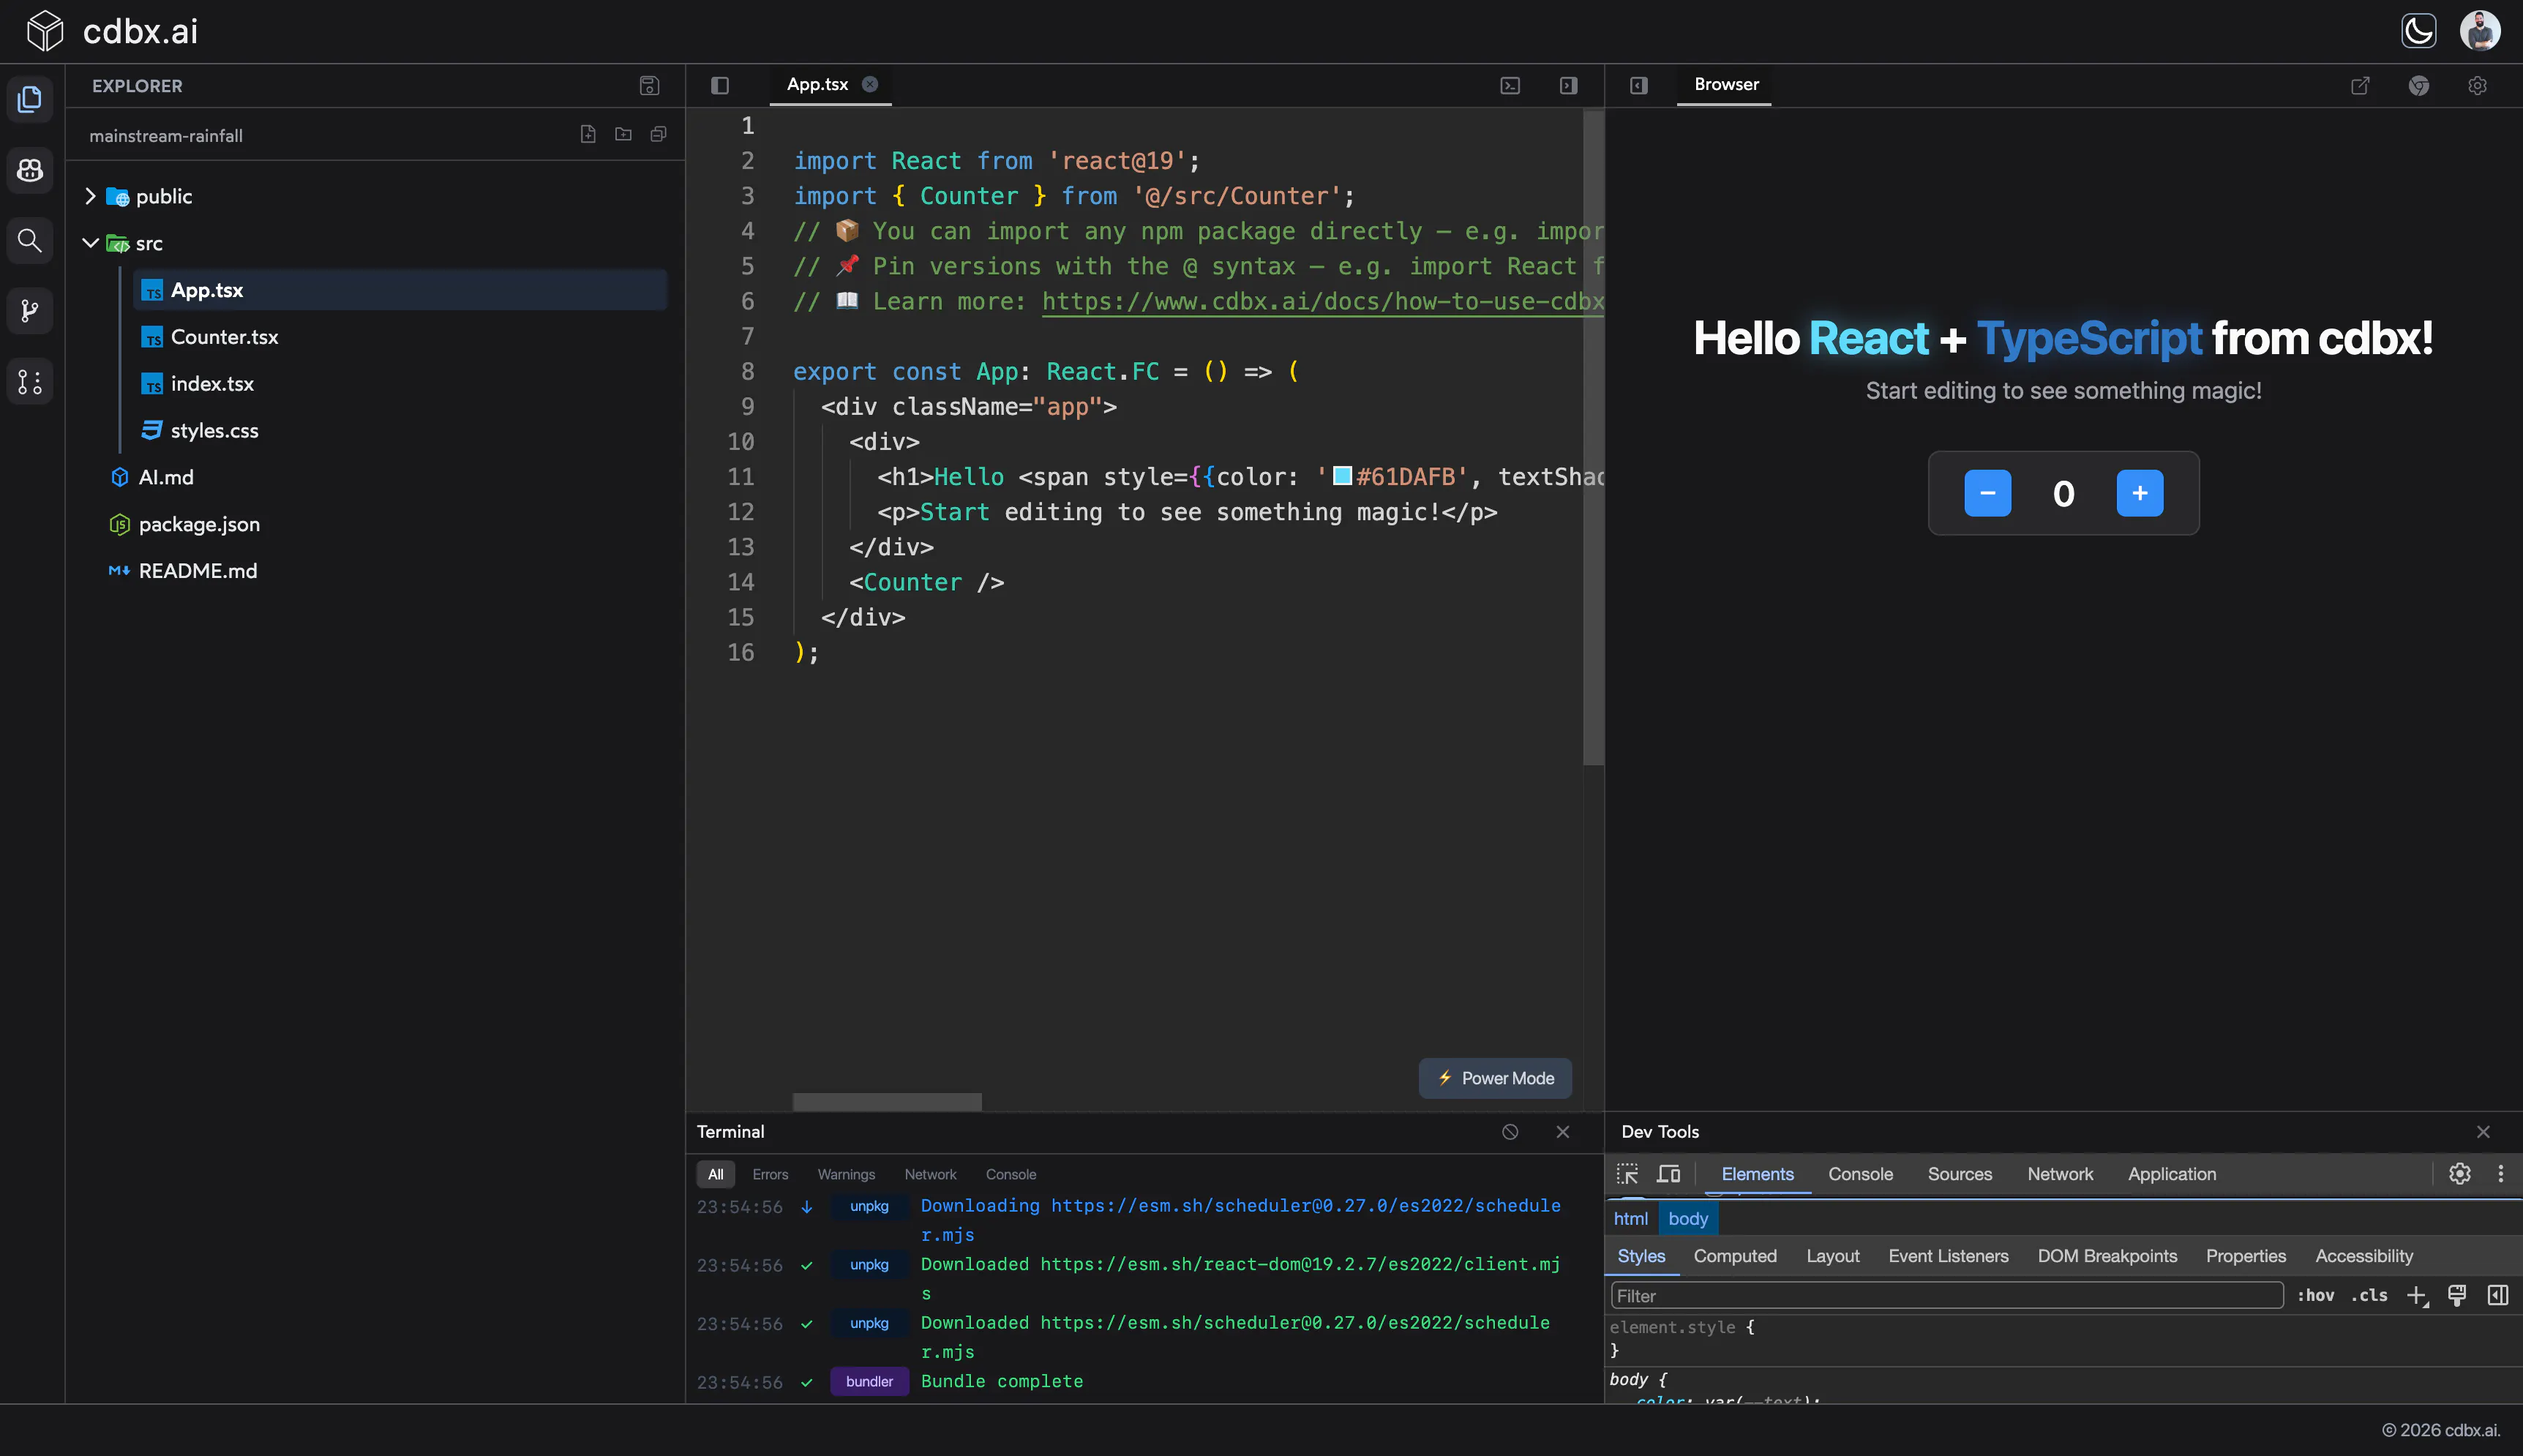Open the Event Listeners tab
This screenshot has width=2523, height=1456.
[x=1948, y=1256]
